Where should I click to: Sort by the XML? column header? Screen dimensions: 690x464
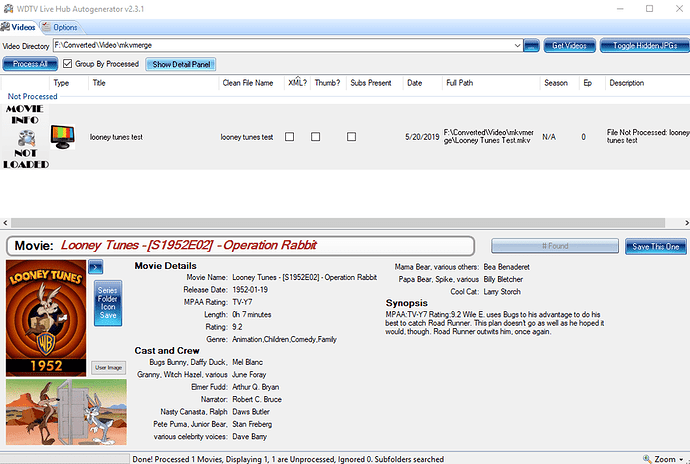pos(297,83)
